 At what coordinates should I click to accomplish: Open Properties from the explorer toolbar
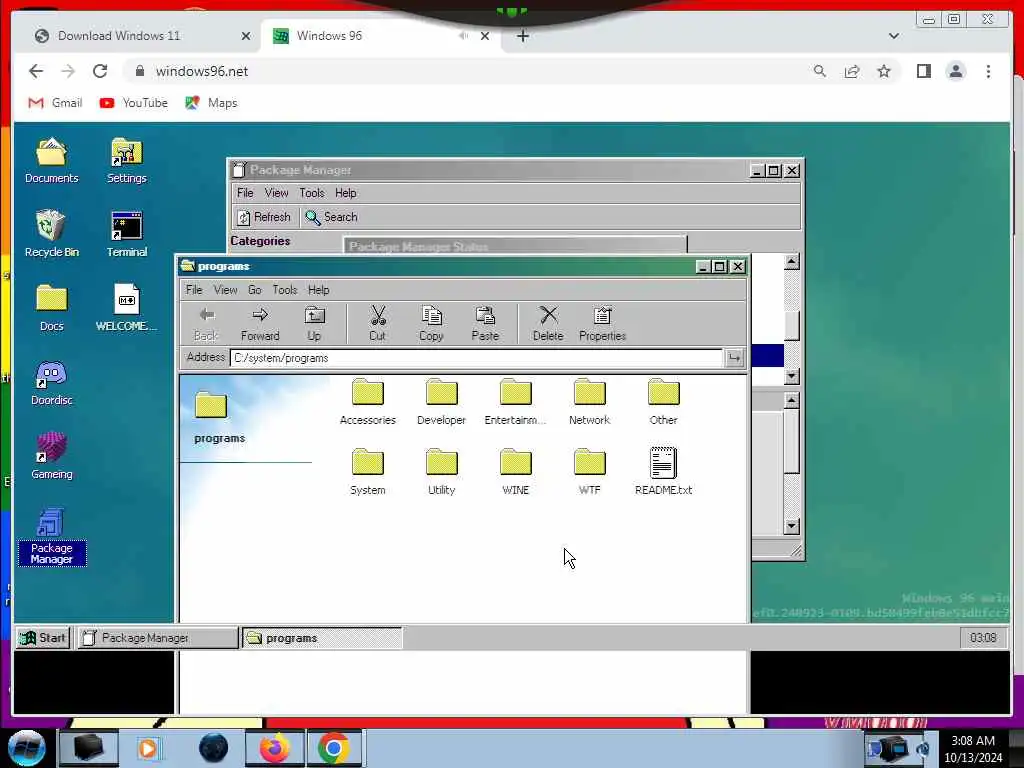pos(602,325)
